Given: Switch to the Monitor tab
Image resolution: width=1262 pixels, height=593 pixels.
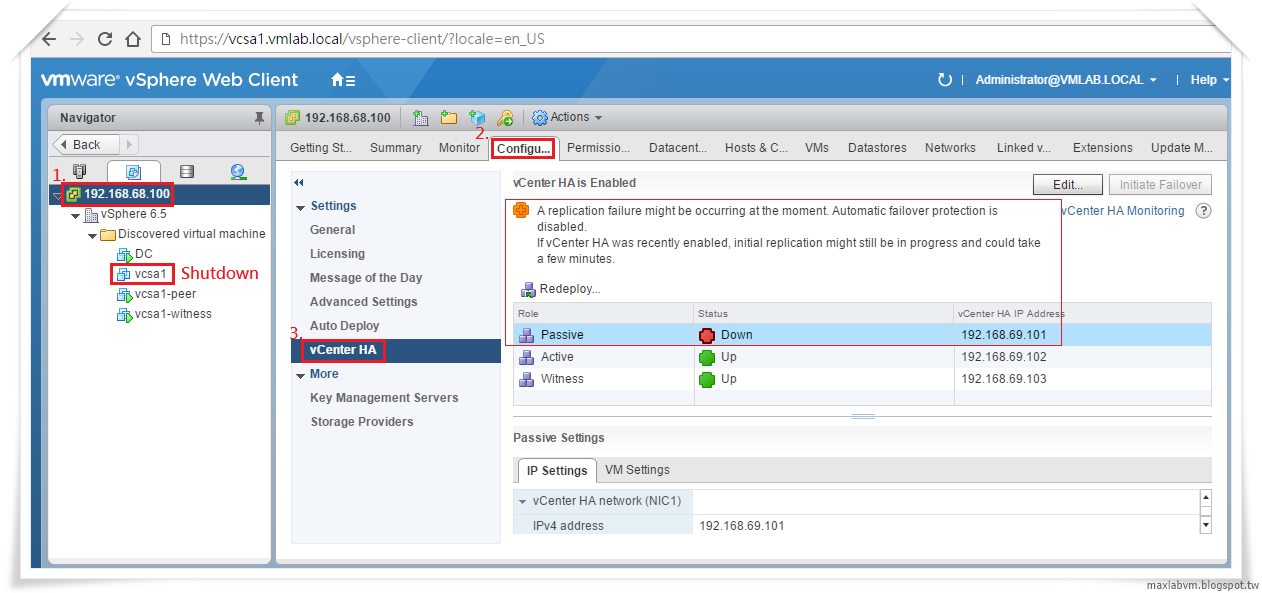Looking at the screenshot, I should click(x=459, y=147).
